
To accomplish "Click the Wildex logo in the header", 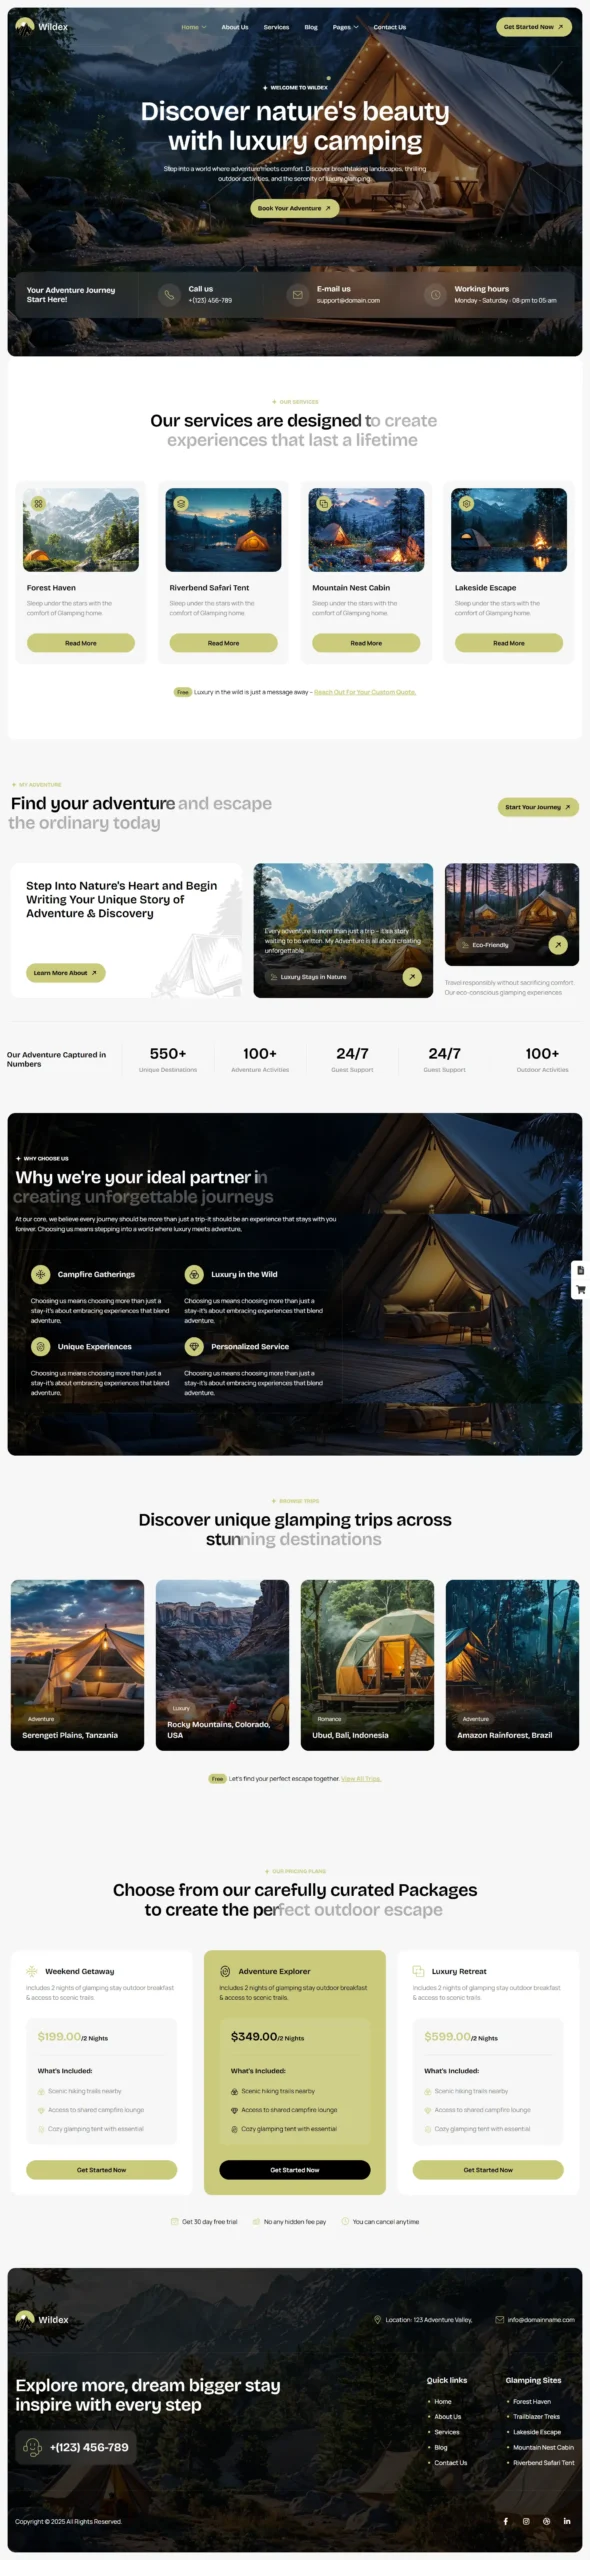I will pyautogui.click(x=42, y=27).
